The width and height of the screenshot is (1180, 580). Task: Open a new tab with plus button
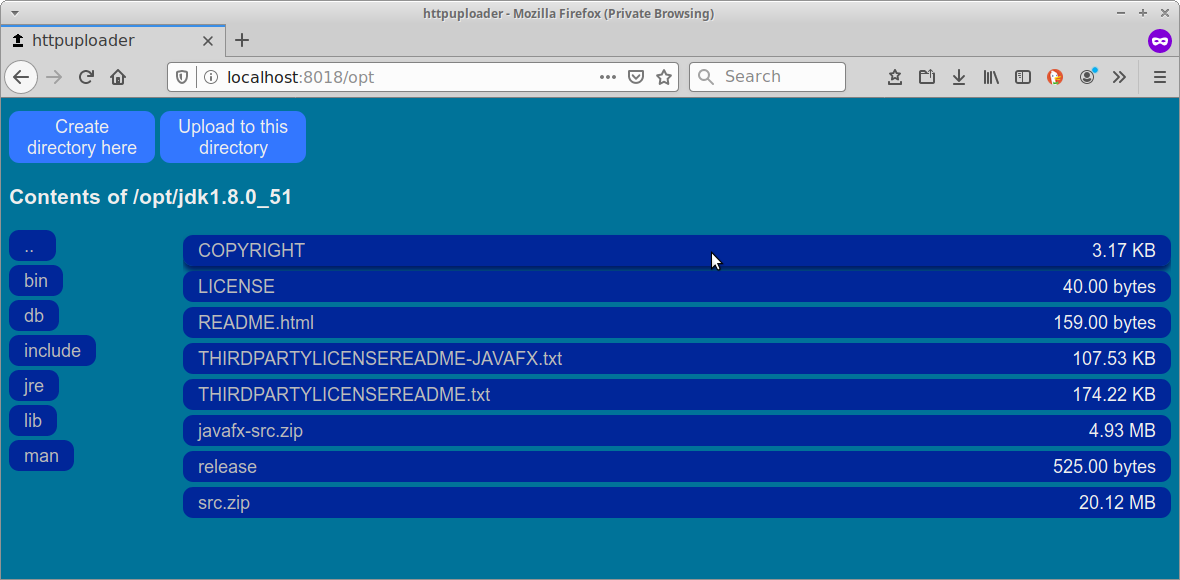tap(242, 41)
